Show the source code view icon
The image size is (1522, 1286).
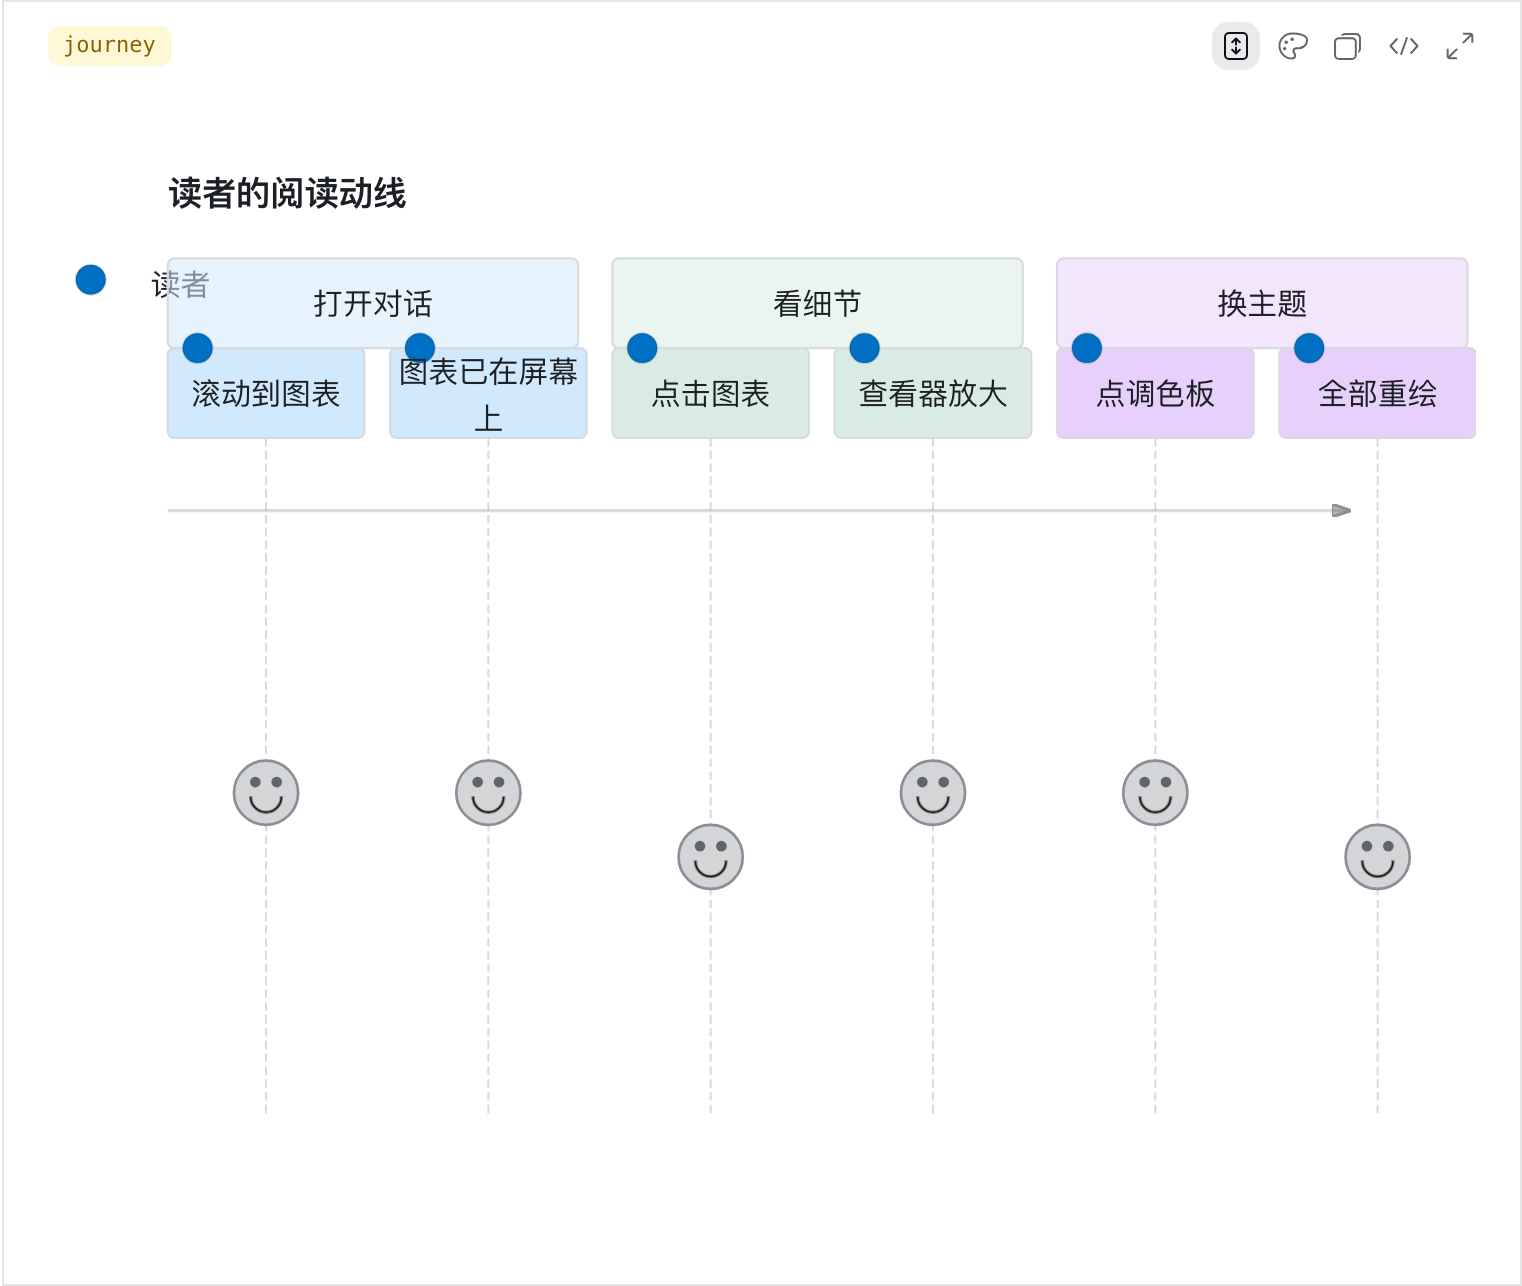point(1404,46)
